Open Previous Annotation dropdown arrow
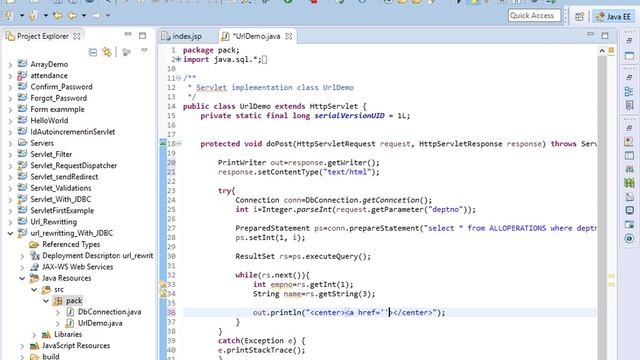Screen dimensions: 640x360 [x=45, y=16]
